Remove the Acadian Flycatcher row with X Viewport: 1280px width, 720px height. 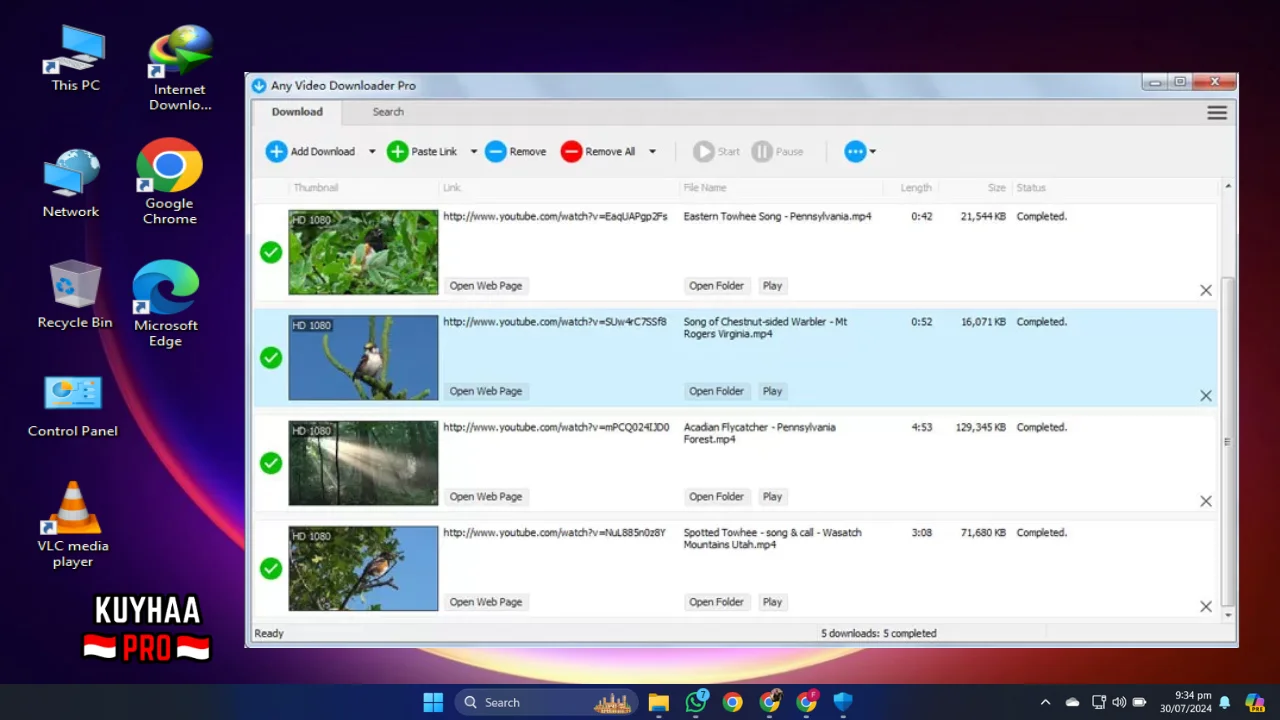[1206, 501]
